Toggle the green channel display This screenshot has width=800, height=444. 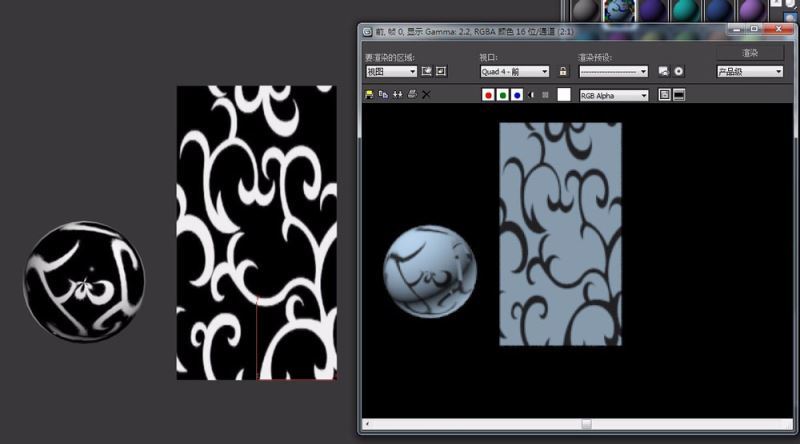pyautogui.click(x=502, y=95)
